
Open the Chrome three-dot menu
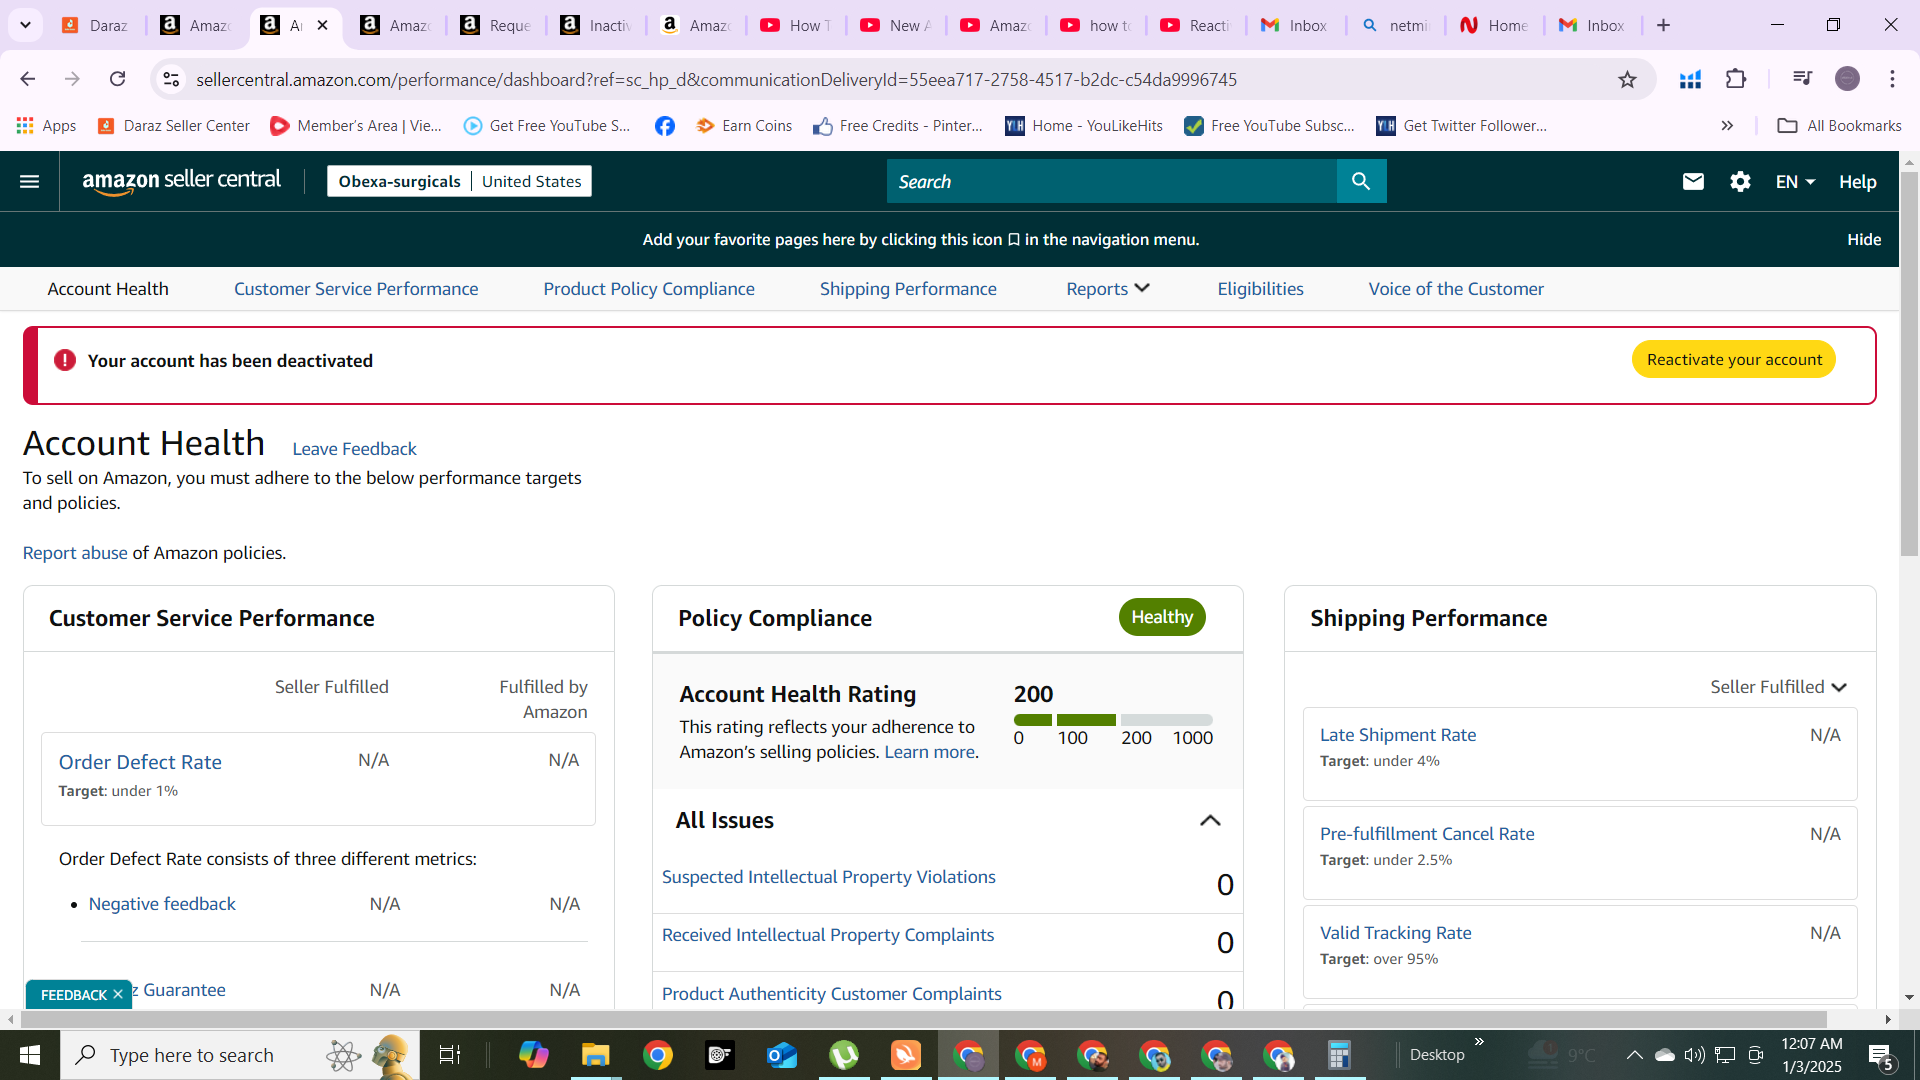coord(1892,79)
